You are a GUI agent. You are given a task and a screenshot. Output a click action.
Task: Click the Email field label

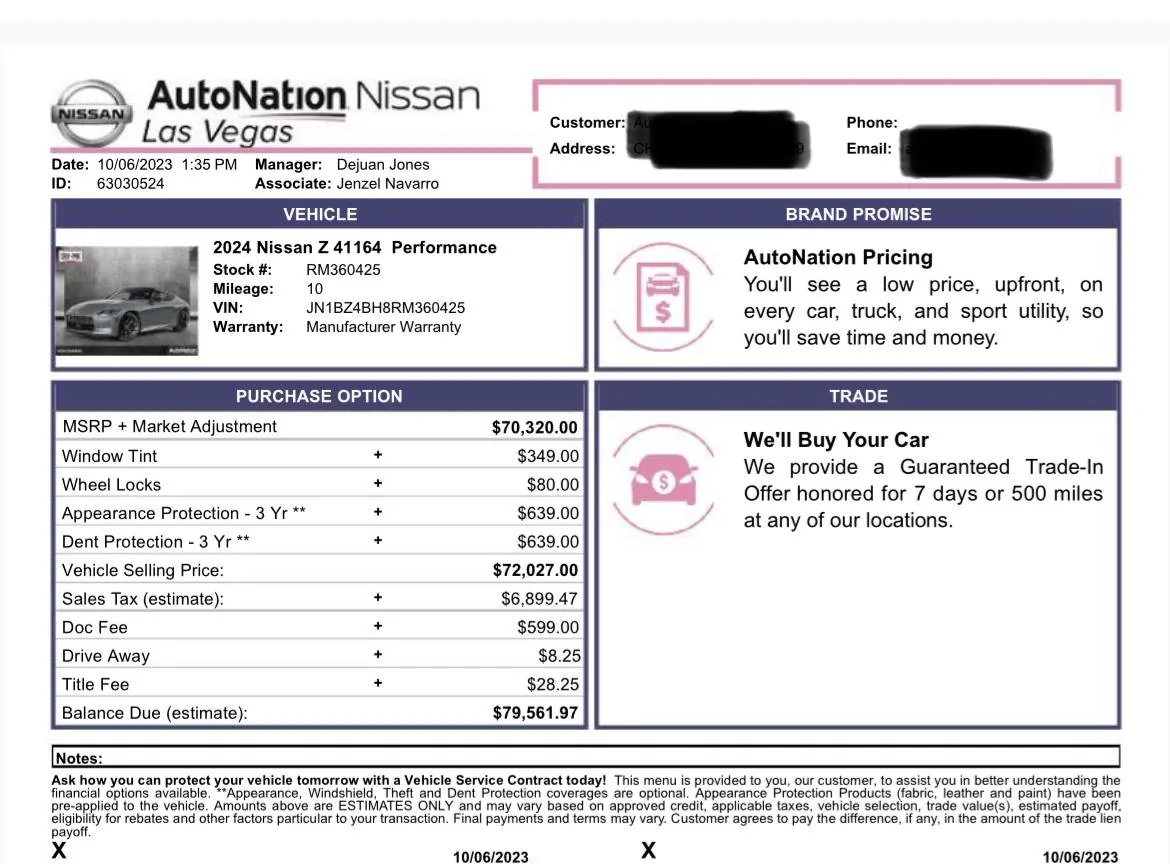[x=869, y=148]
